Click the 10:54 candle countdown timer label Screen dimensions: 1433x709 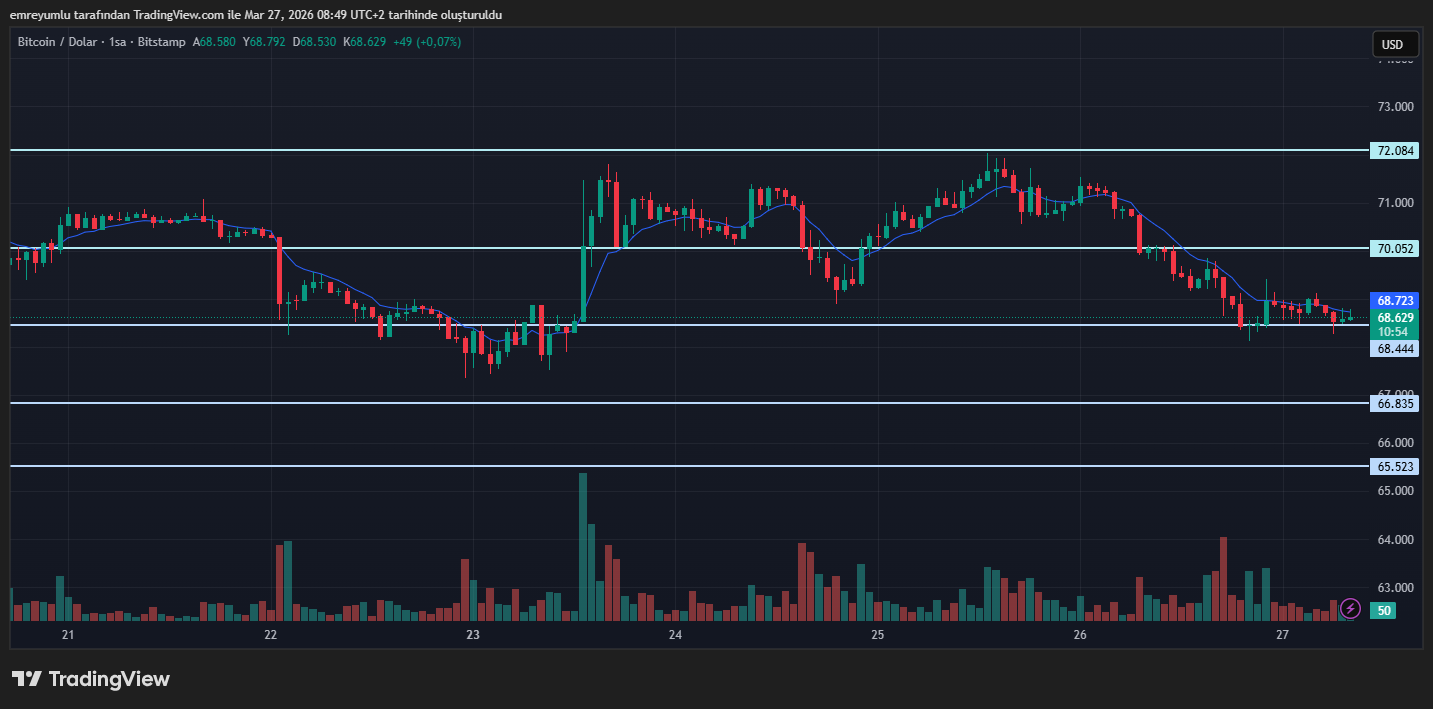click(x=1395, y=332)
